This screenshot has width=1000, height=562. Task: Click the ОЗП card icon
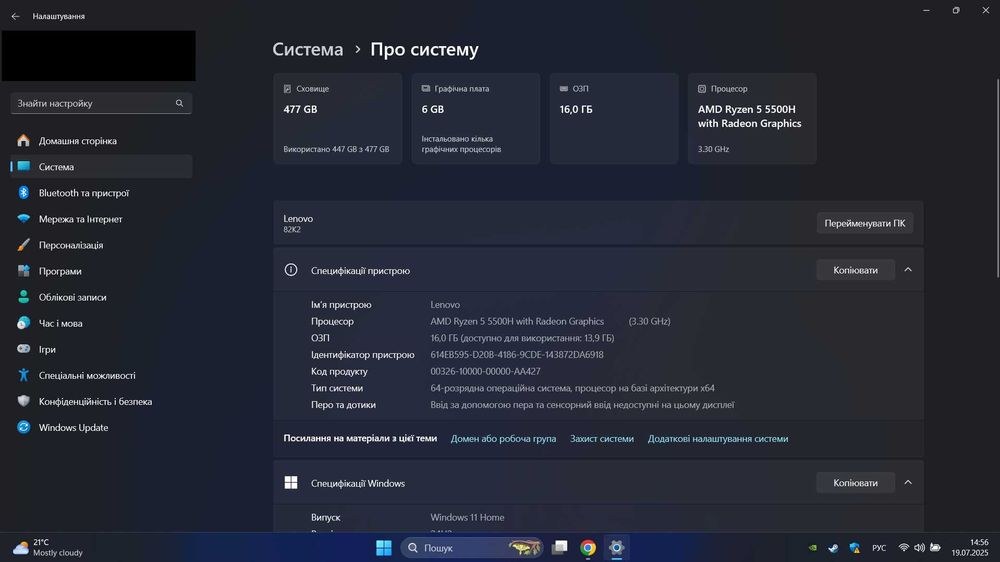point(564,89)
